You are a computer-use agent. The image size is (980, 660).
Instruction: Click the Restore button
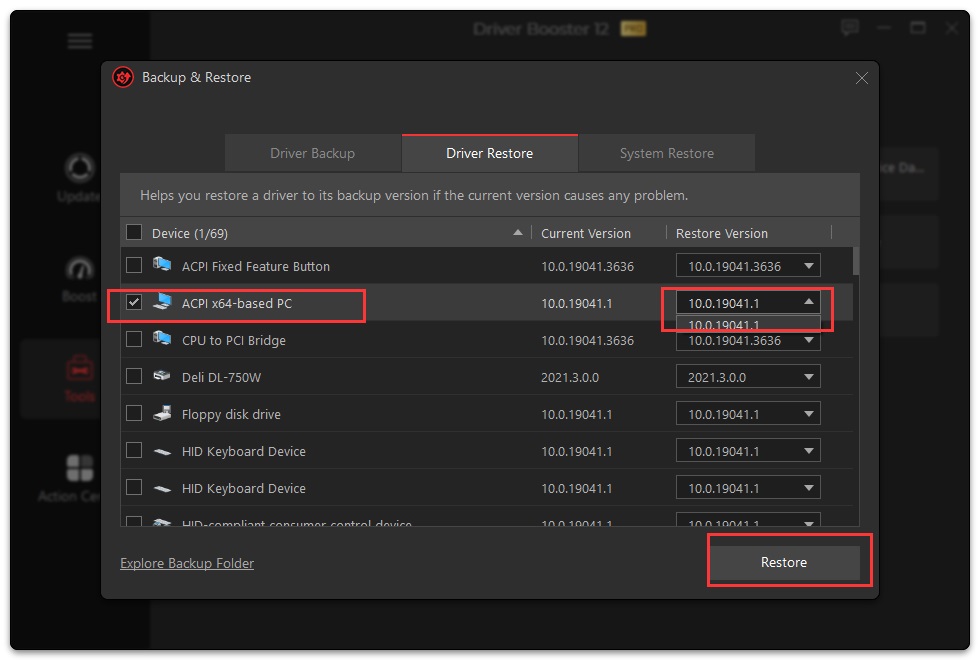coord(784,562)
